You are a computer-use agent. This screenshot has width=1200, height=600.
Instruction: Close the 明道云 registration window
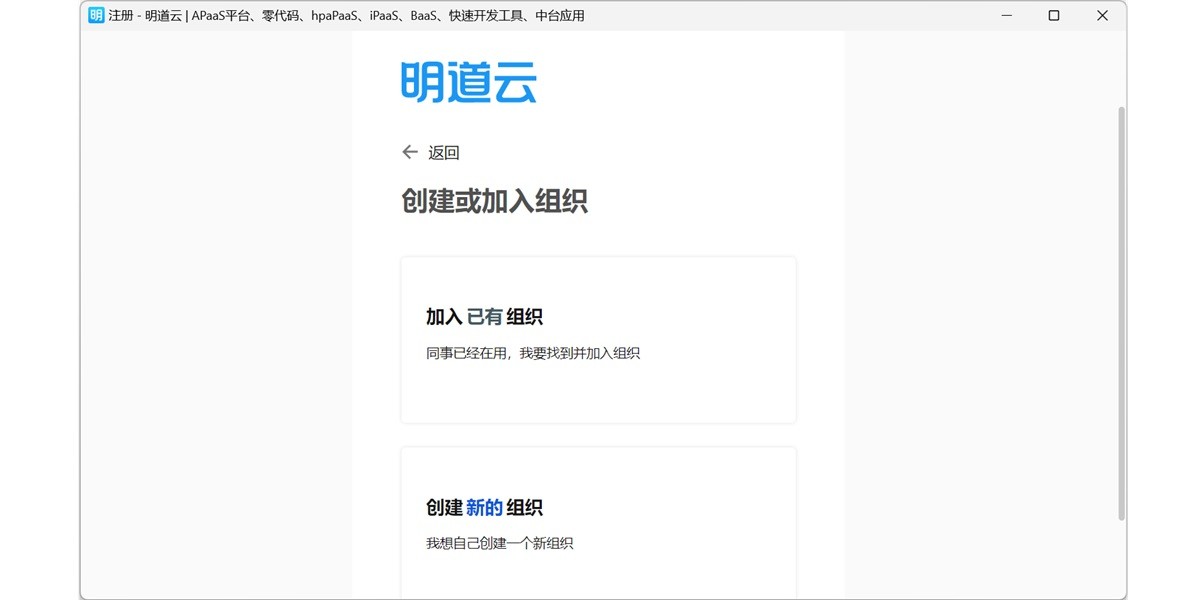1102,16
